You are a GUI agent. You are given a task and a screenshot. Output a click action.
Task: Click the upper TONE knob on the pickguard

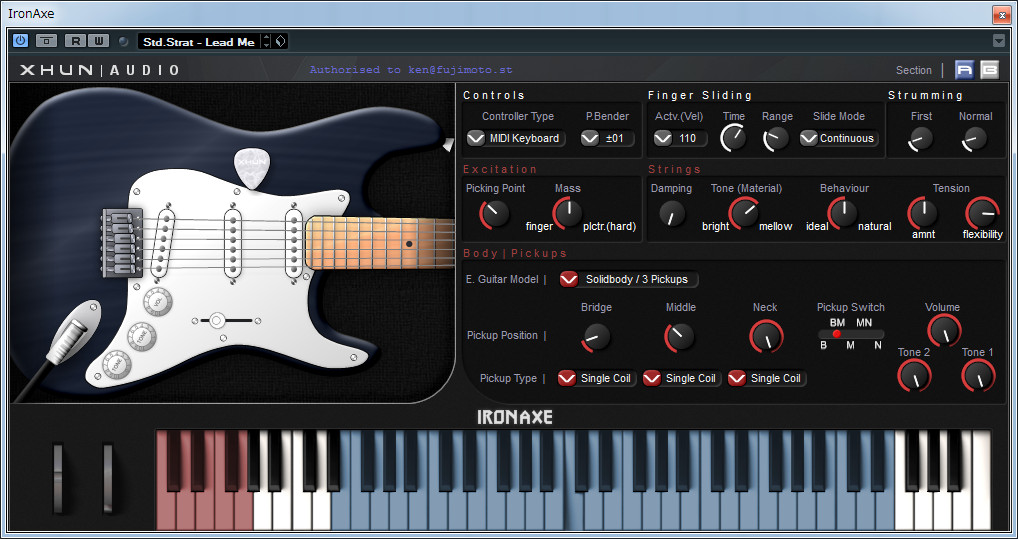(x=142, y=336)
